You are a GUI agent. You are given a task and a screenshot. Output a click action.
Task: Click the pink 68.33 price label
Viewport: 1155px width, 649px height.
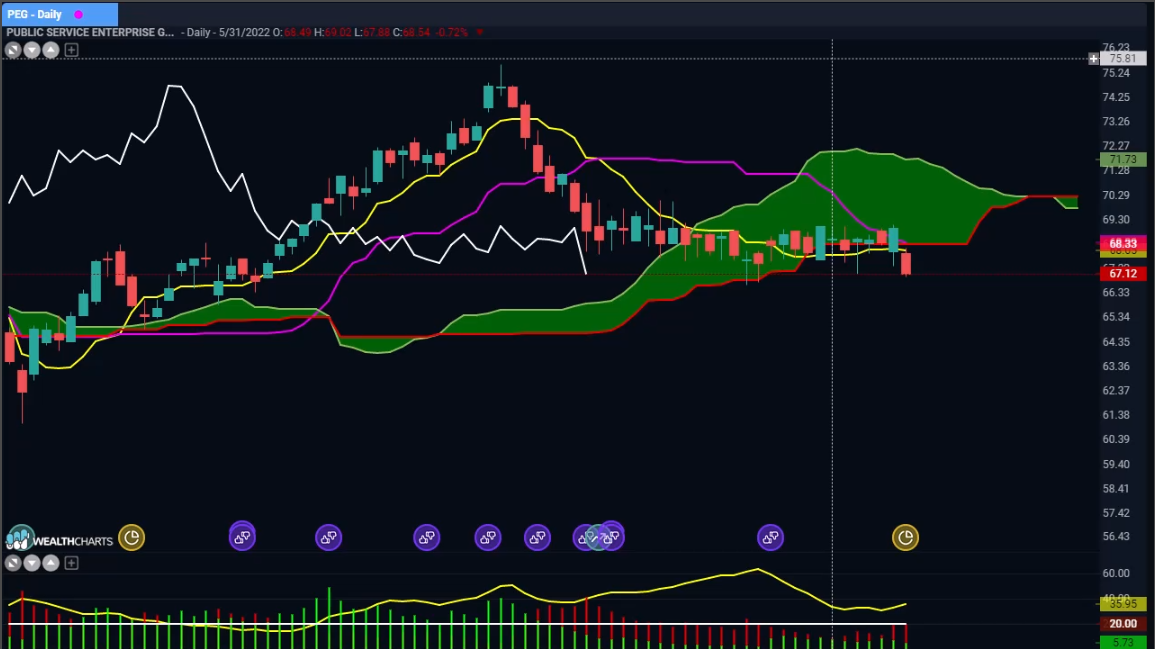(1123, 243)
